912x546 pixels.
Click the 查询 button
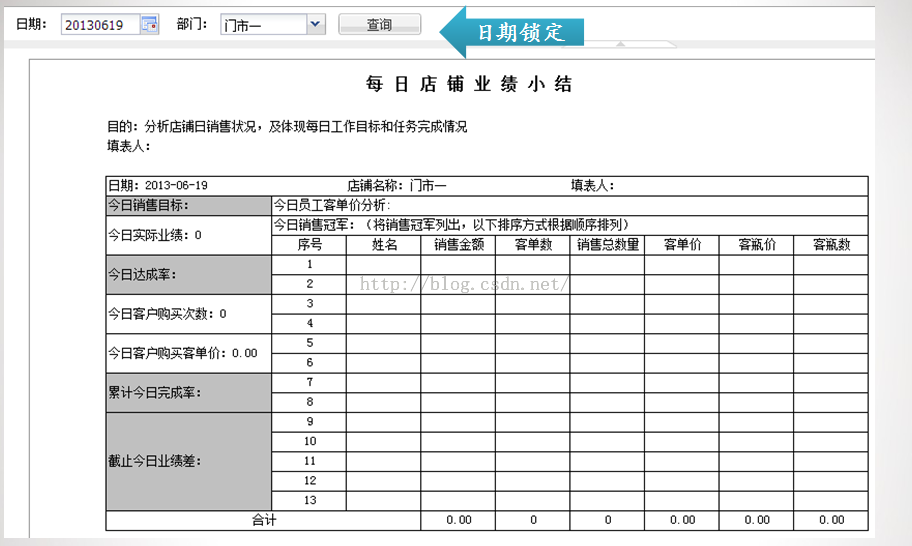(379, 24)
